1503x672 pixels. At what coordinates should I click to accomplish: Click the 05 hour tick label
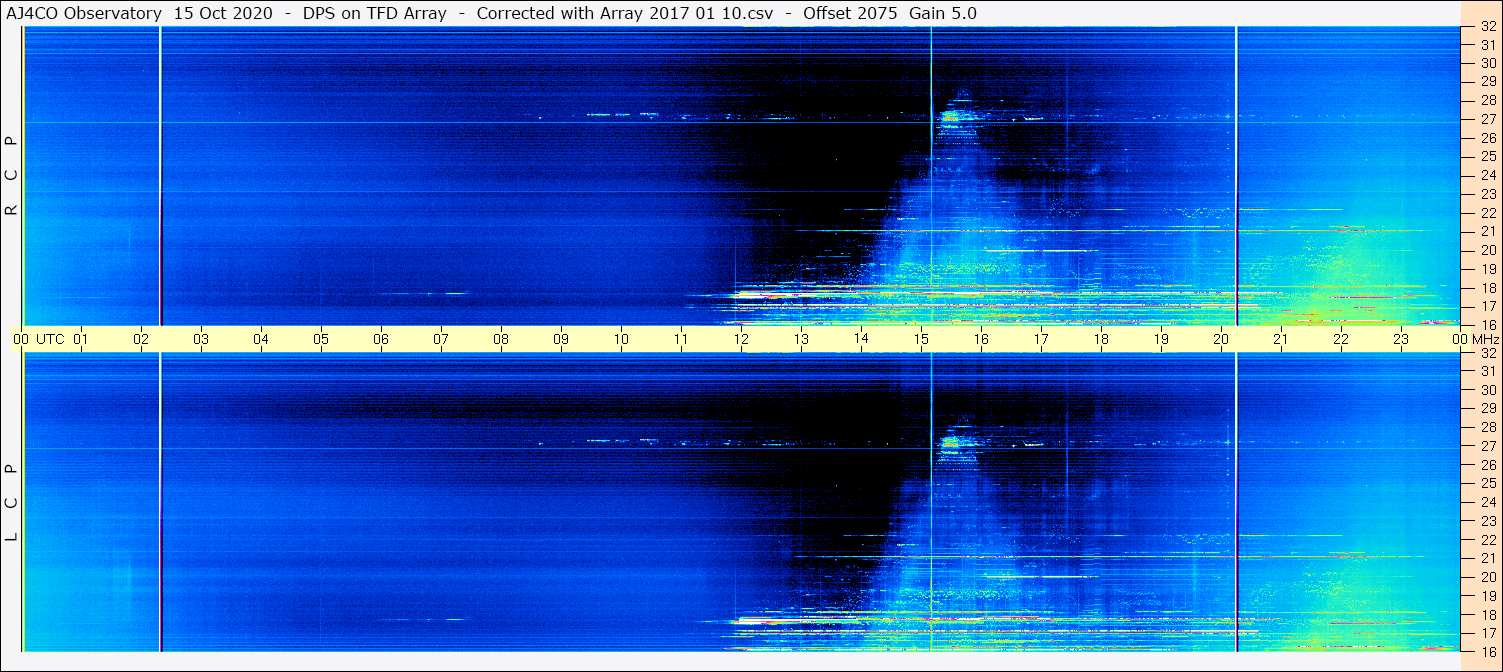[x=321, y=339]
